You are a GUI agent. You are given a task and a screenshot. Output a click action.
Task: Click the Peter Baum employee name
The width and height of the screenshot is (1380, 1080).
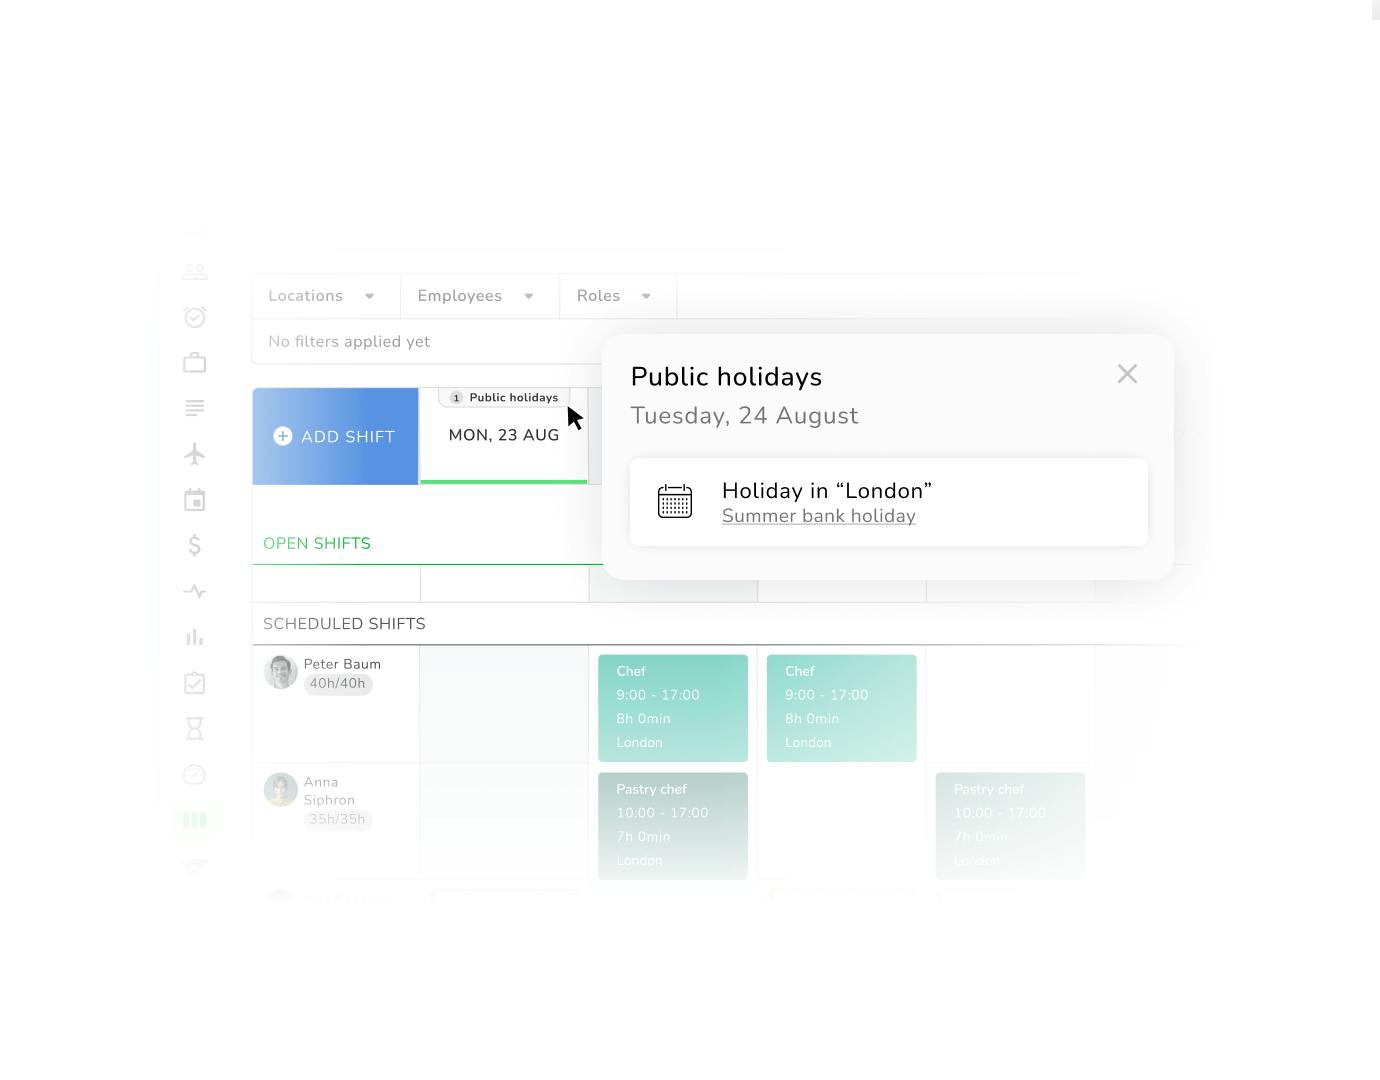coord(342,664)
